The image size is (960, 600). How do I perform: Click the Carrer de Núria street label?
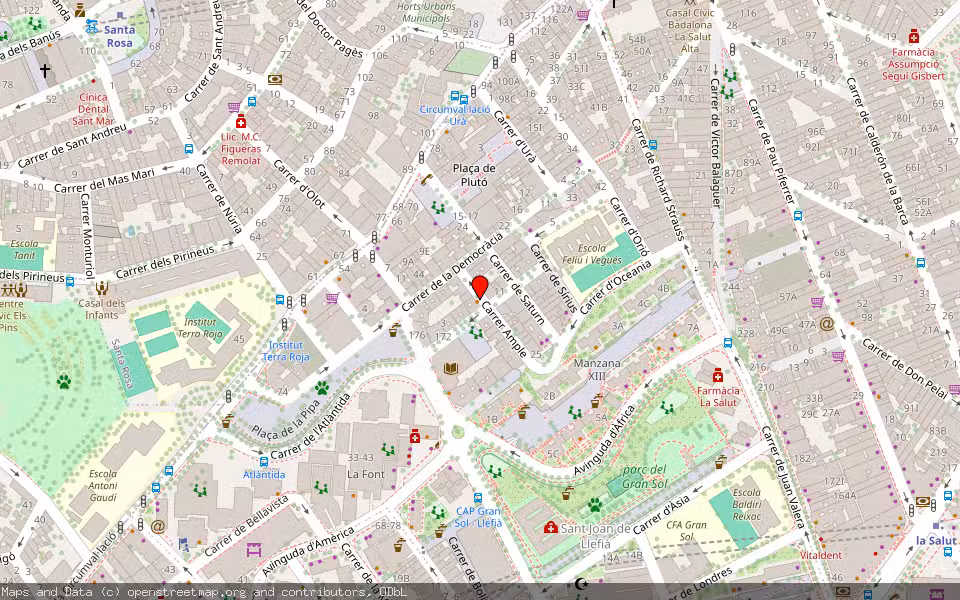219,199
